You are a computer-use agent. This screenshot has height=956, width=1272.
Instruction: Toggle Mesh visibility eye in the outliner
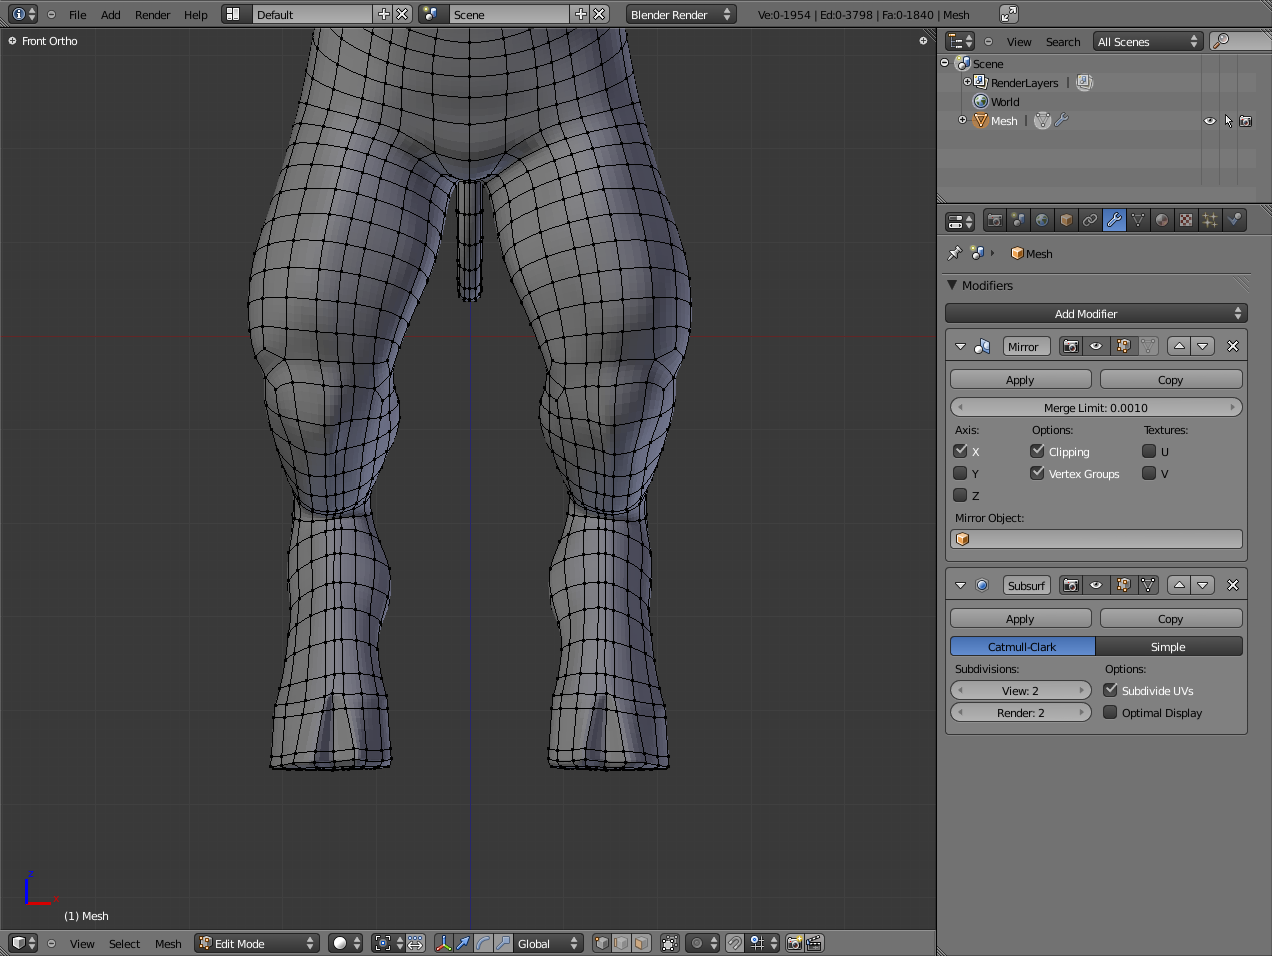coord(1210,121)
